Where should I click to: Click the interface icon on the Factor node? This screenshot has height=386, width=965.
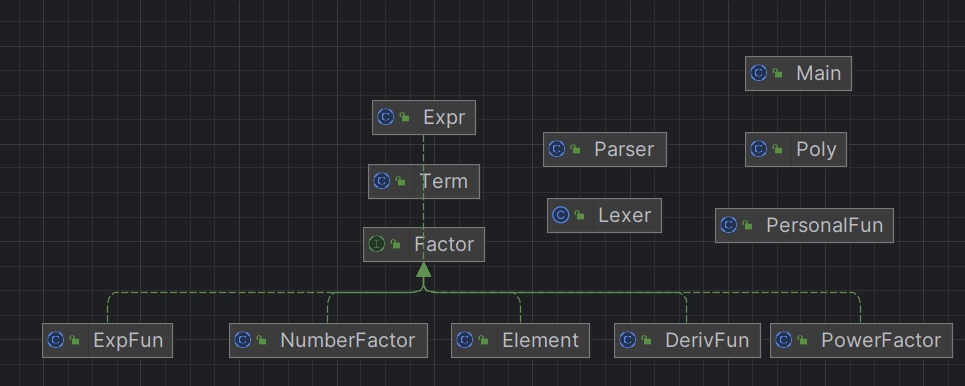click(377, 244)
